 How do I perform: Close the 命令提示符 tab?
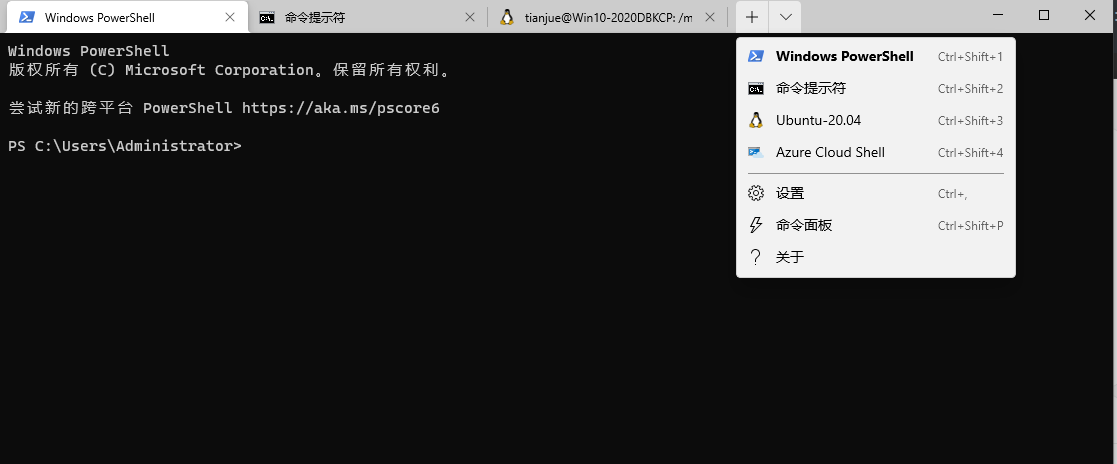(469, 17)
